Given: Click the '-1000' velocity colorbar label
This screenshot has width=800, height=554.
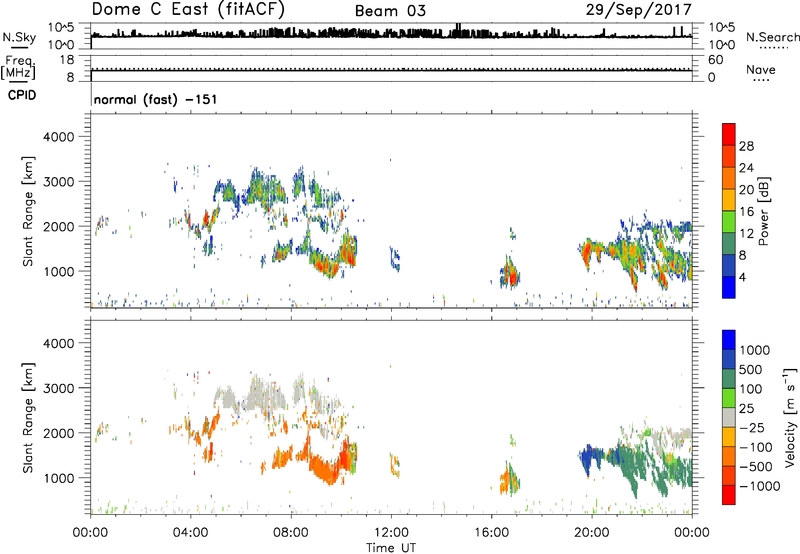Looking at the screenshot, I should tap(759, 486).
